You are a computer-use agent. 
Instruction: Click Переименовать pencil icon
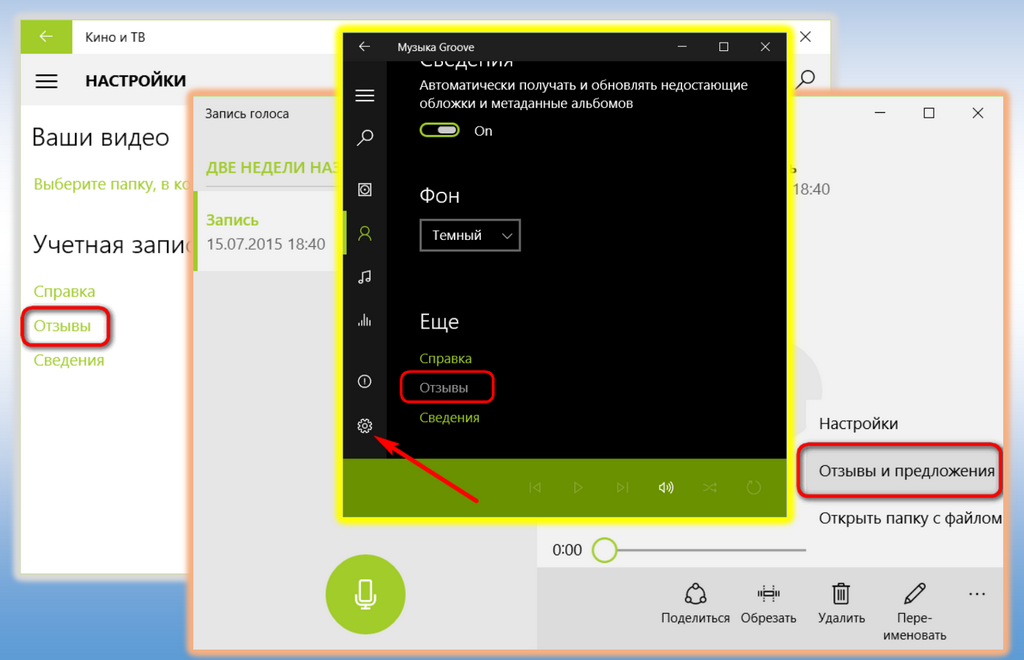pyautogui.click(x=914, y=612)
